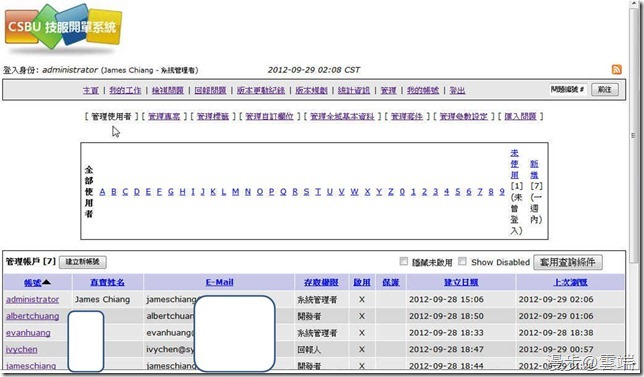Select created date 2012-09-28 18:33 cell
644x377 pixels.
[446, 333]
